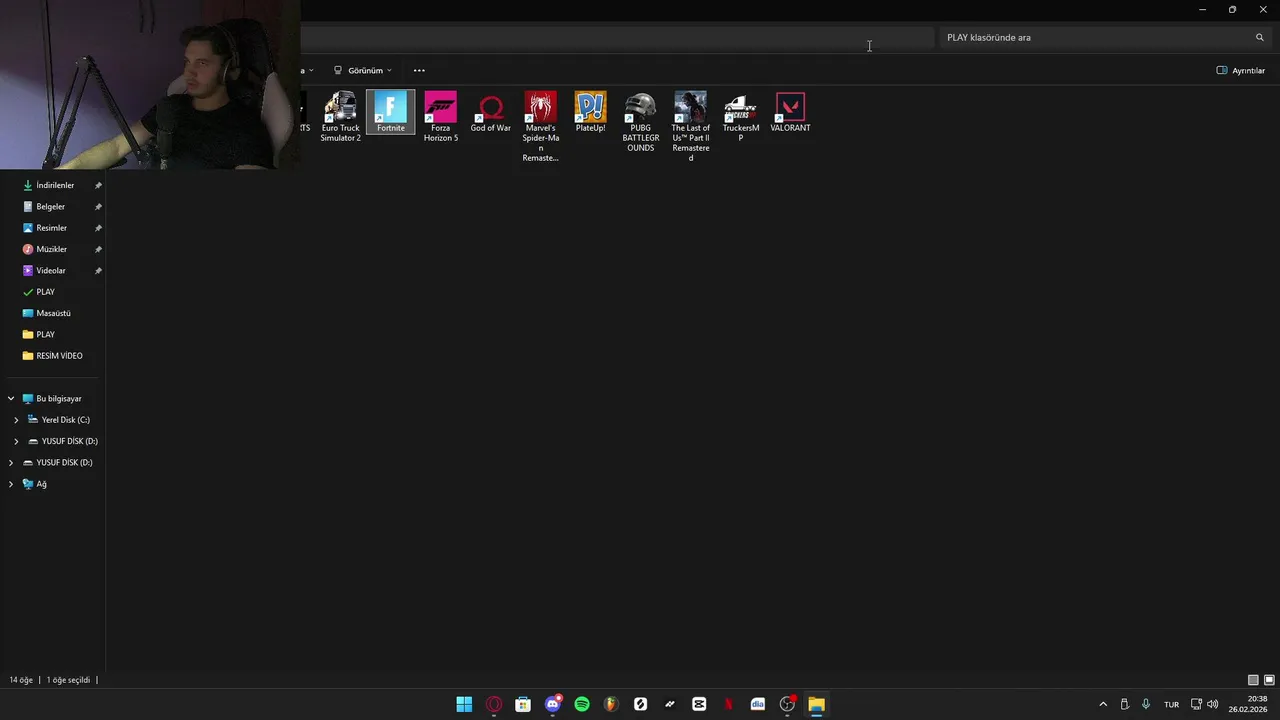This screenshot has width=1280, height=720.
Task: Click the TUR language indicator
Action: click(1171, 705)
